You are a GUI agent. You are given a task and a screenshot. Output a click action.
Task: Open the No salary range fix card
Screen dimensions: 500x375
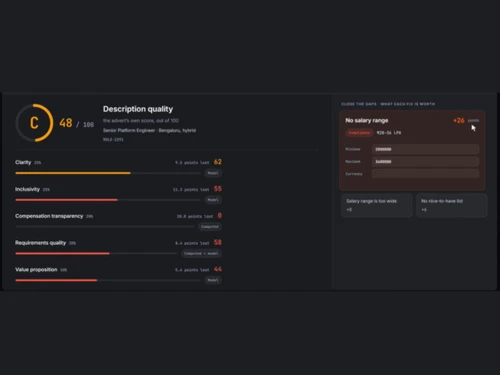[412, 150]
